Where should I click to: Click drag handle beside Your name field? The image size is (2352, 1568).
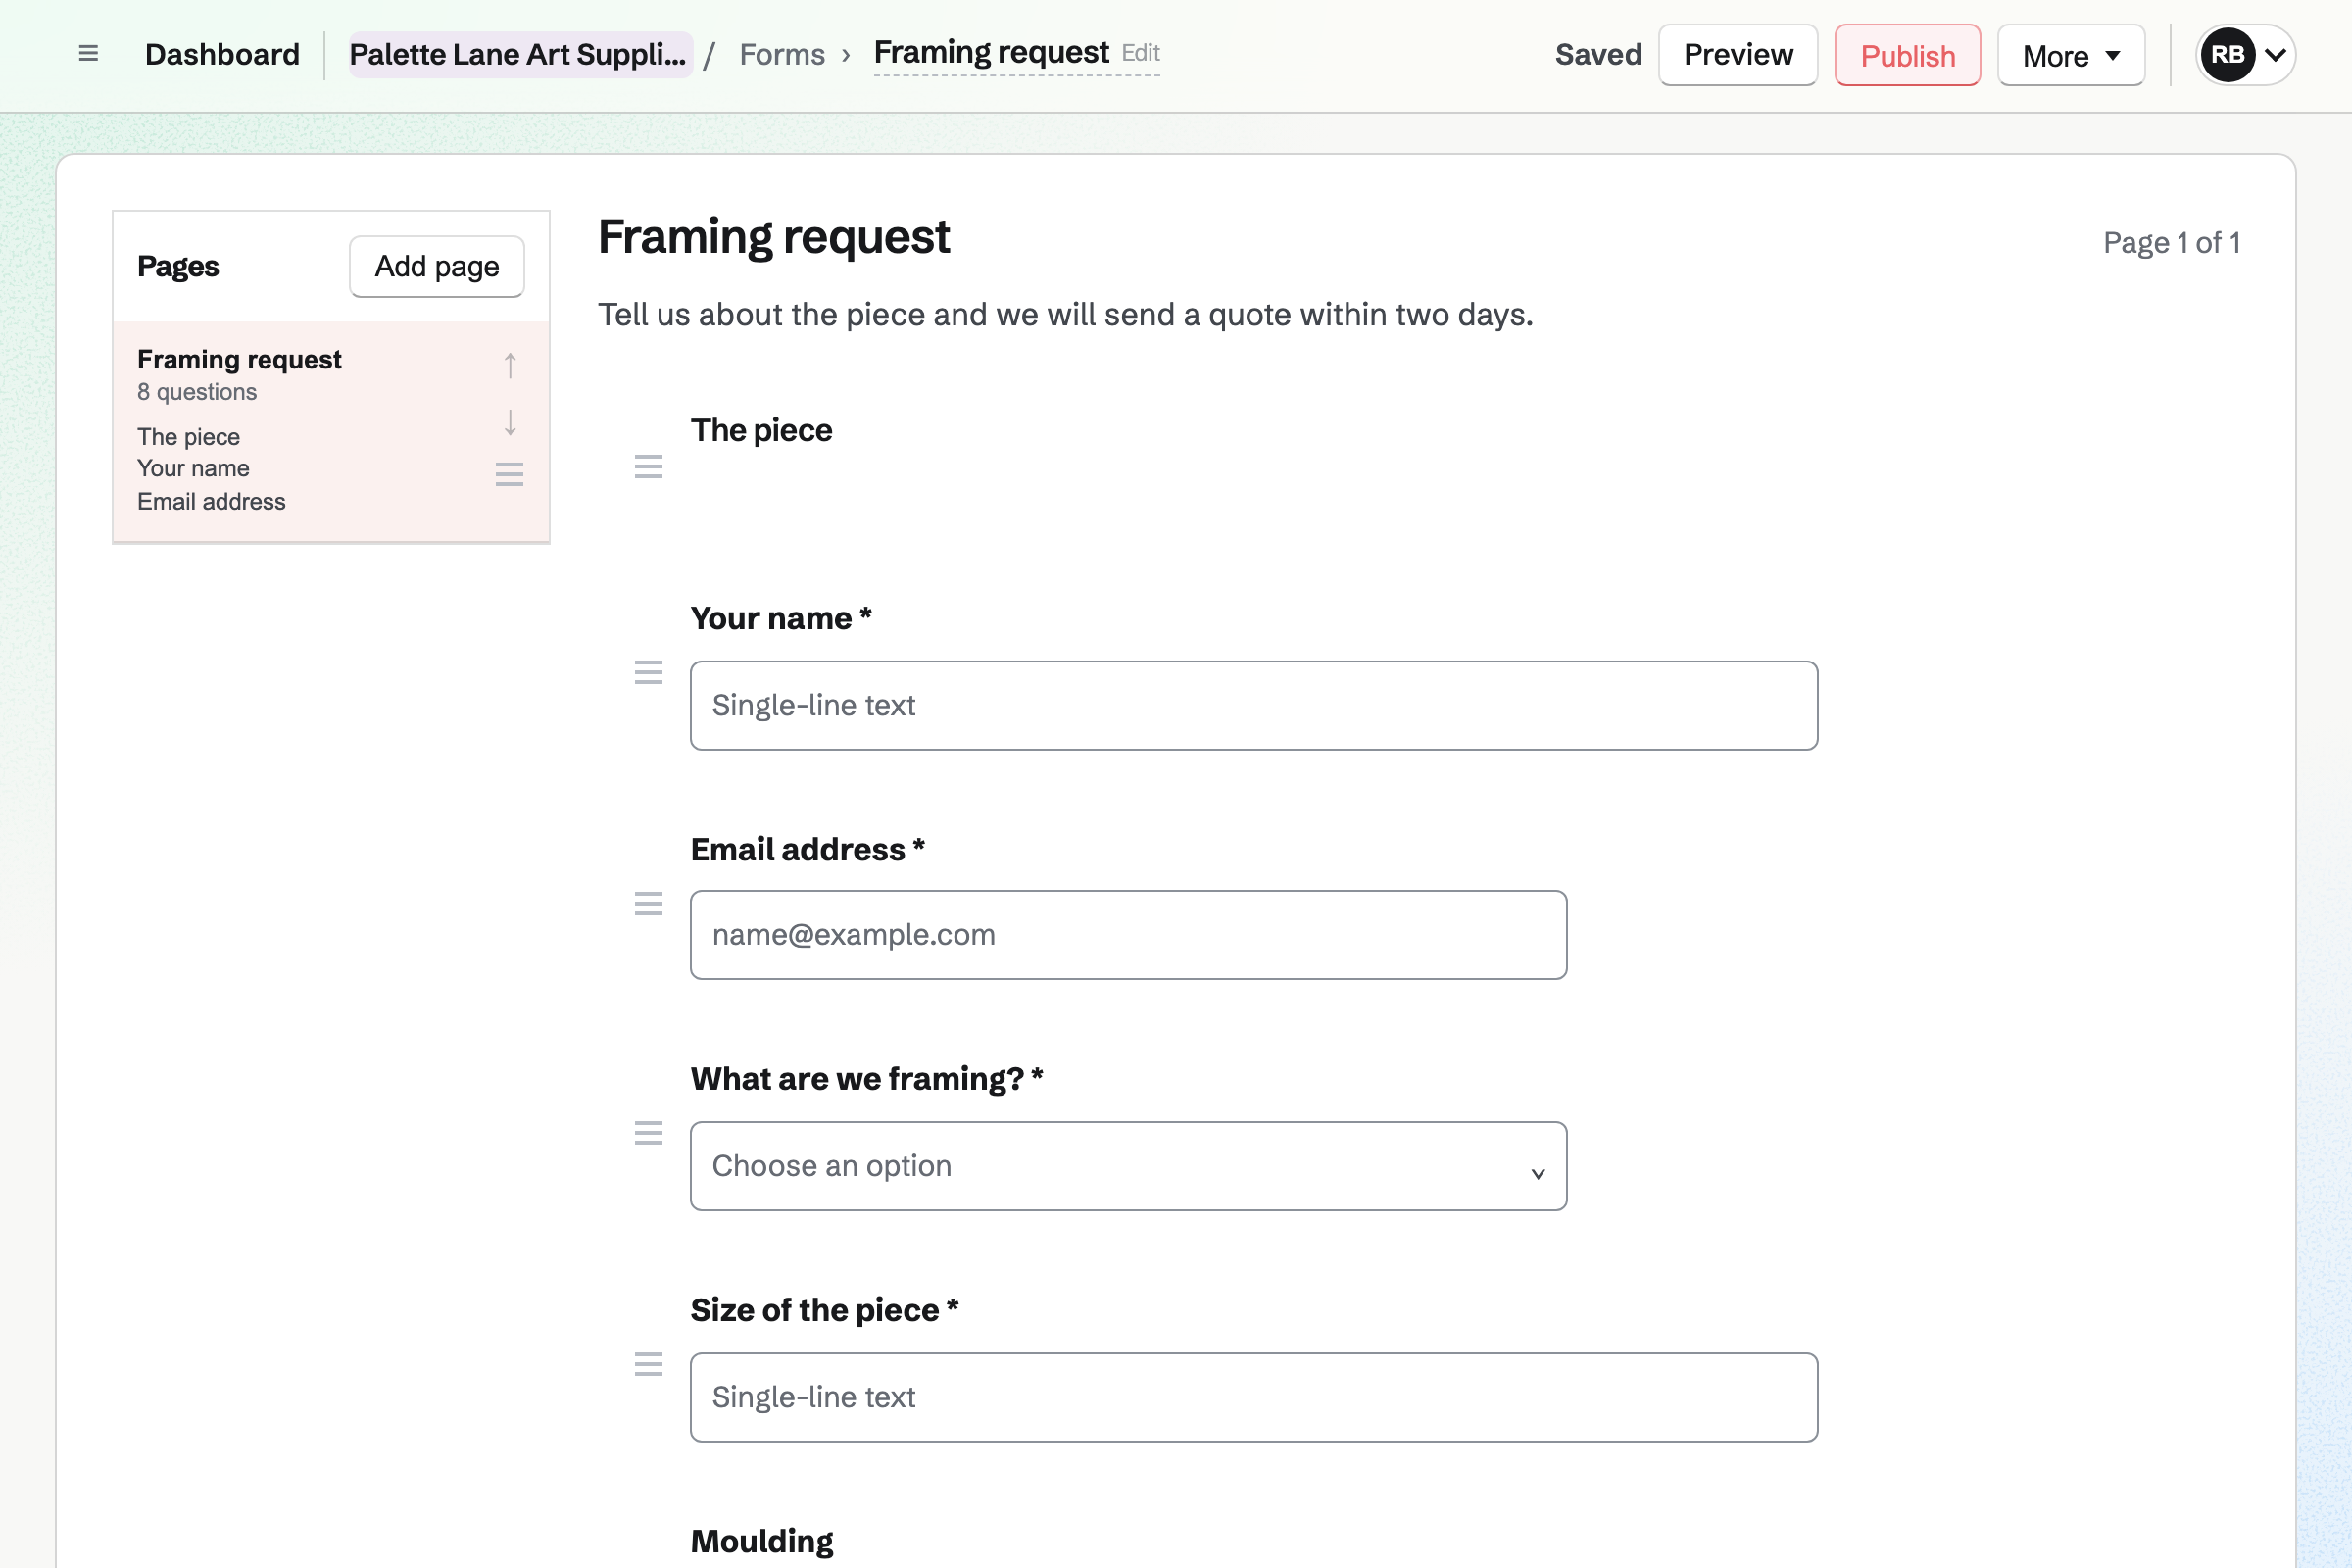pos(649,672)
